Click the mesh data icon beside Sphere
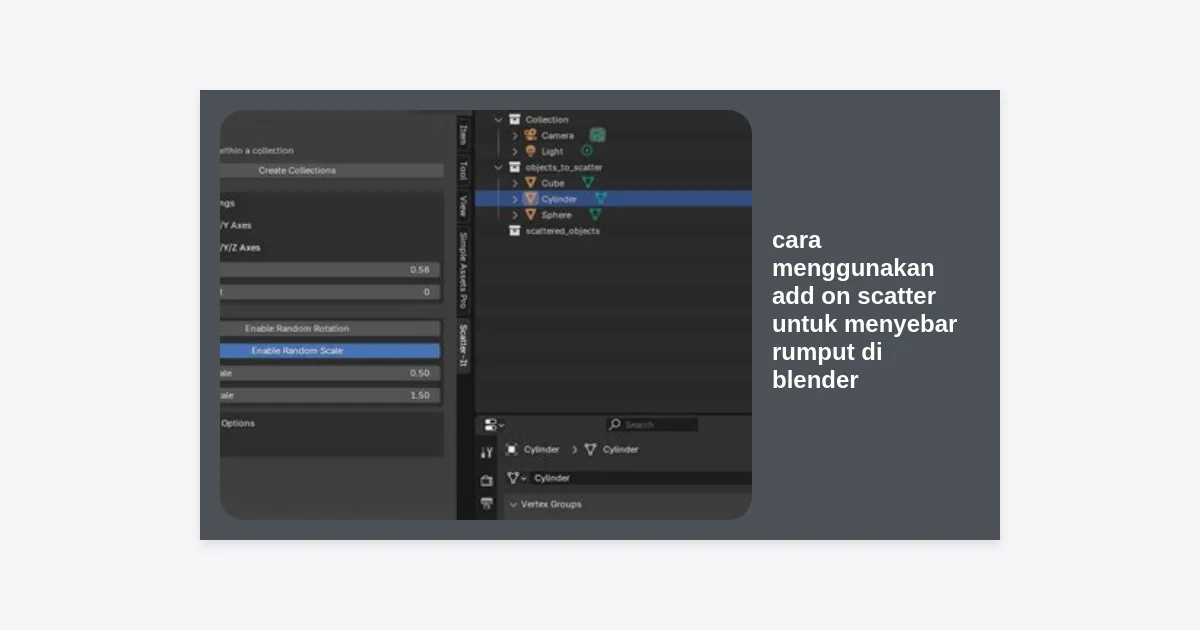The width and height of the screenshot is (1200, 630). pyautogui.click(x=595, y=215)
